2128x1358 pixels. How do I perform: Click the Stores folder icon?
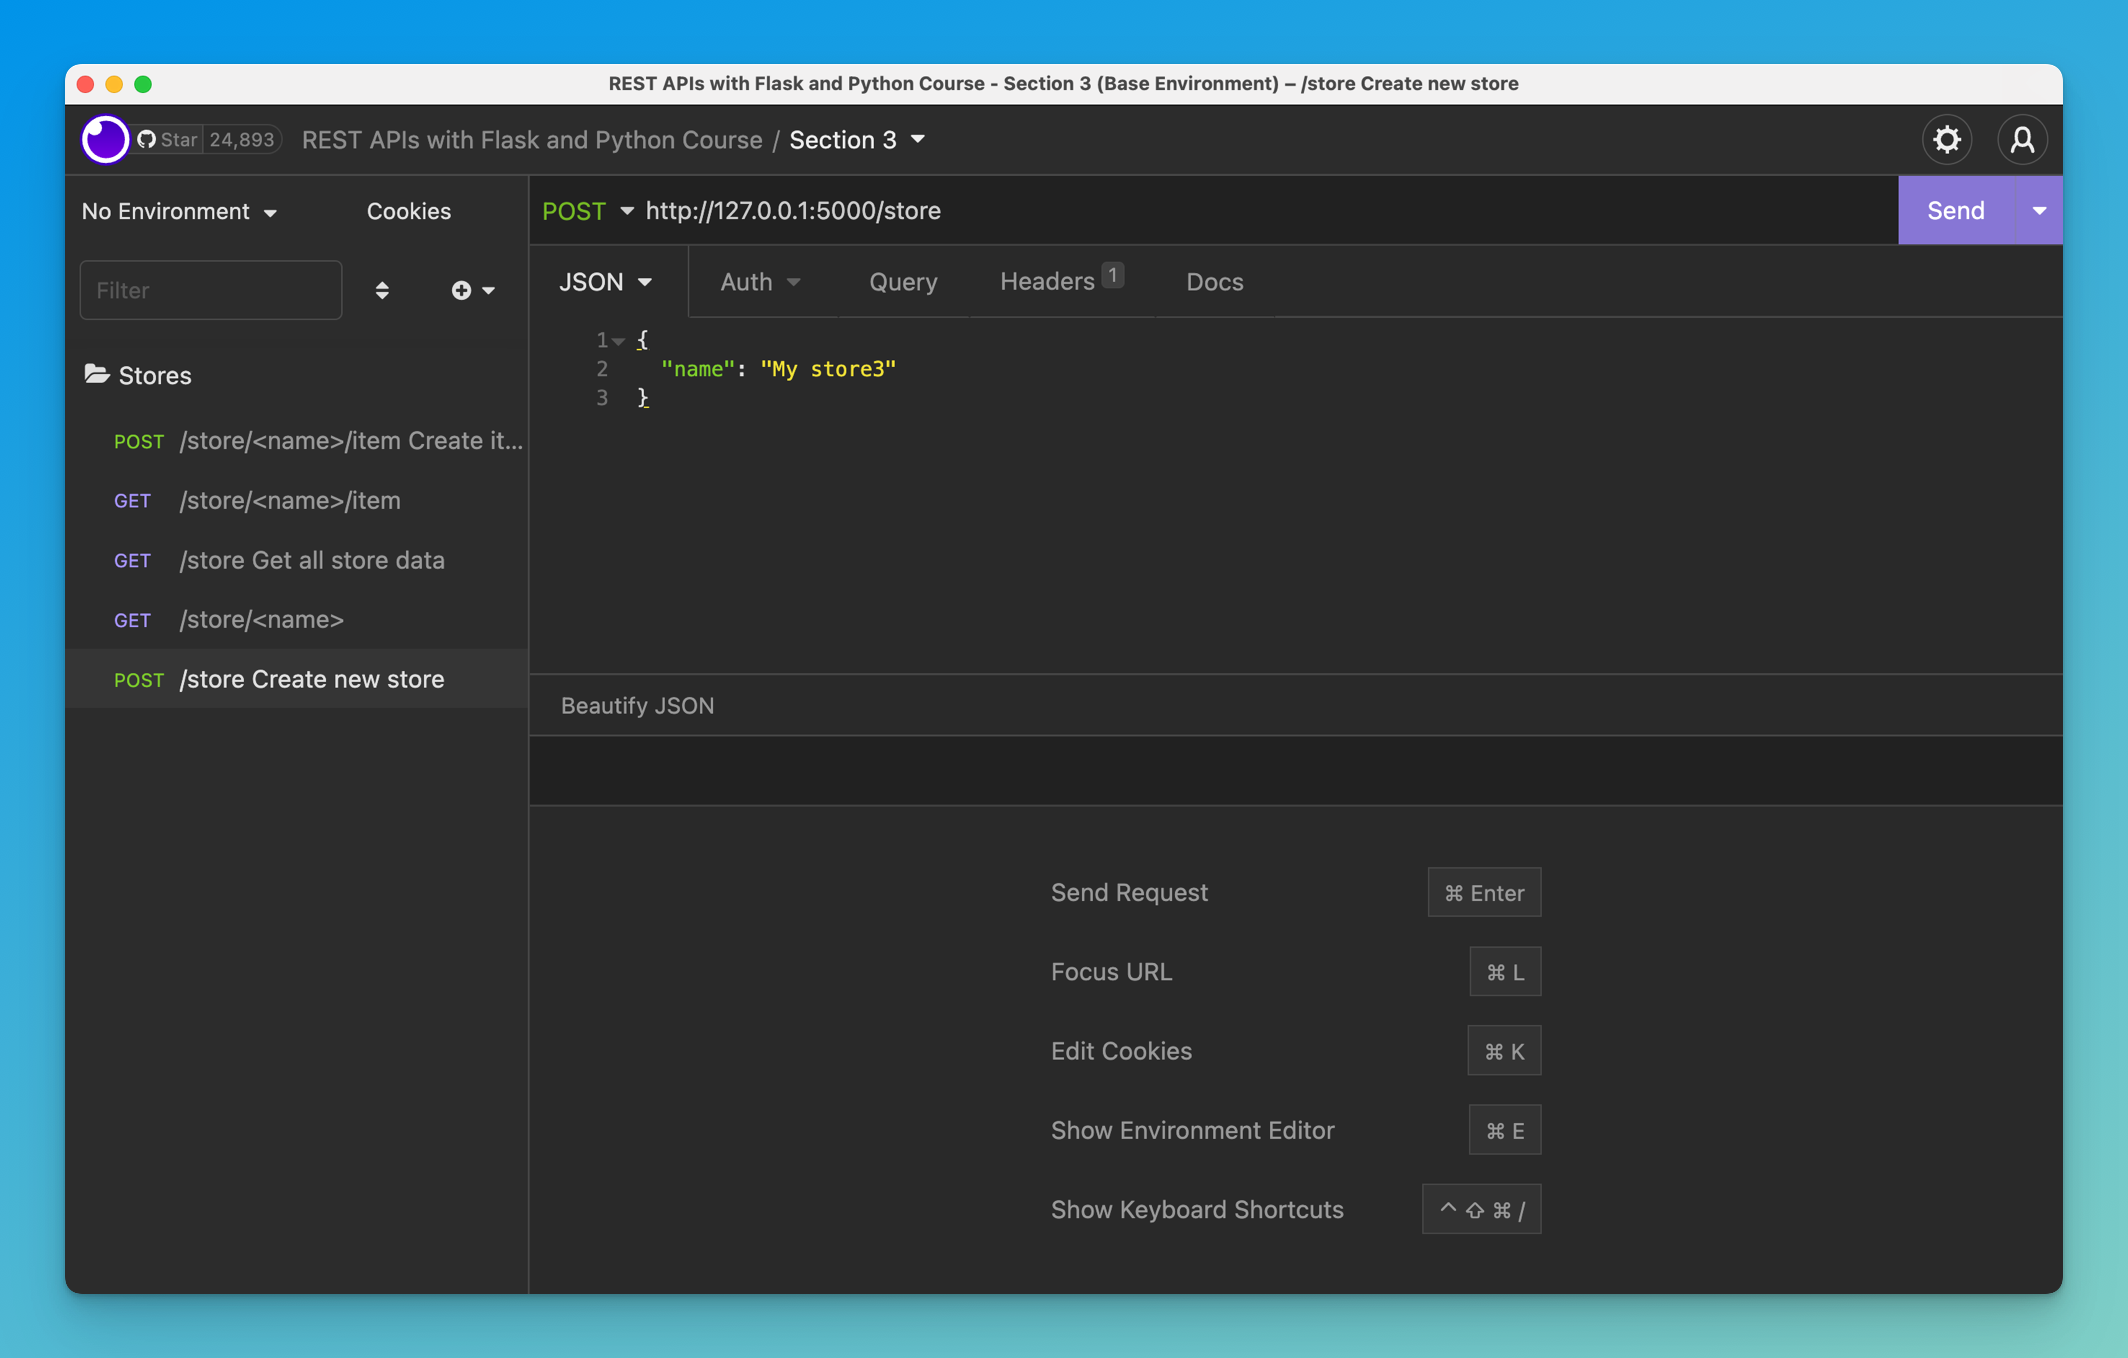[96, 374]
